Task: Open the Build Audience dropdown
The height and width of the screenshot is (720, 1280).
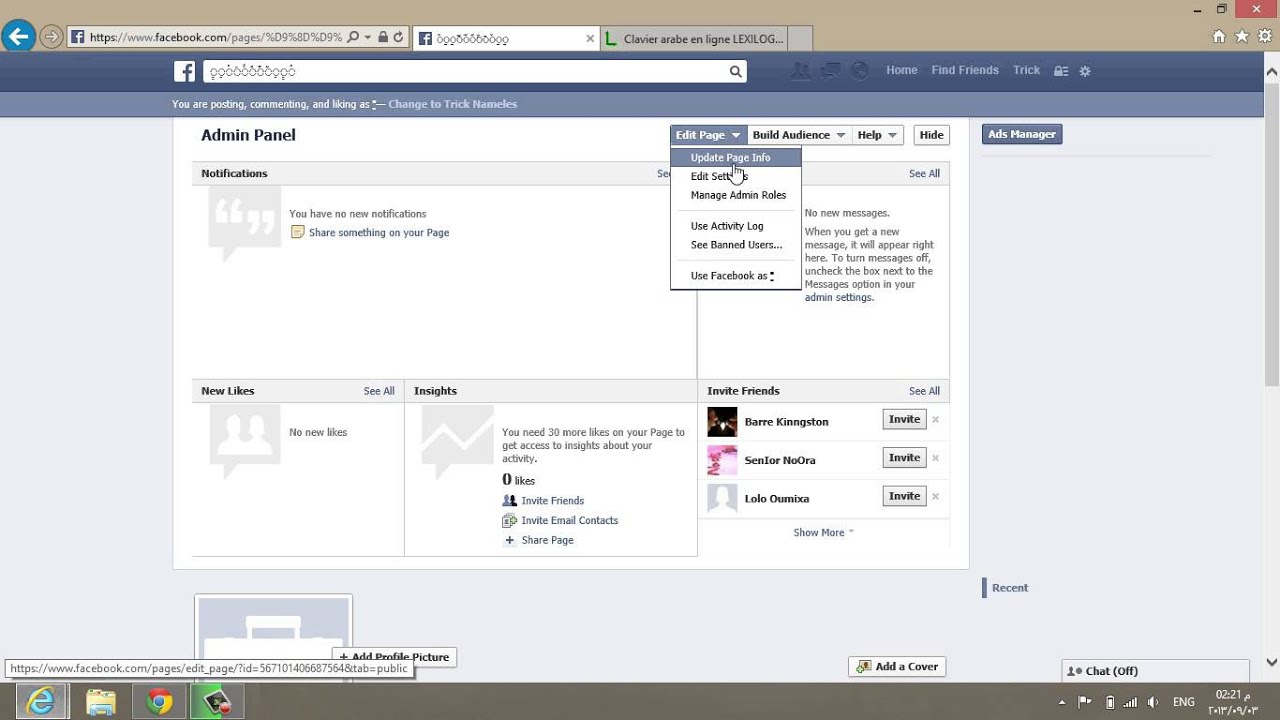Action: 799,135
